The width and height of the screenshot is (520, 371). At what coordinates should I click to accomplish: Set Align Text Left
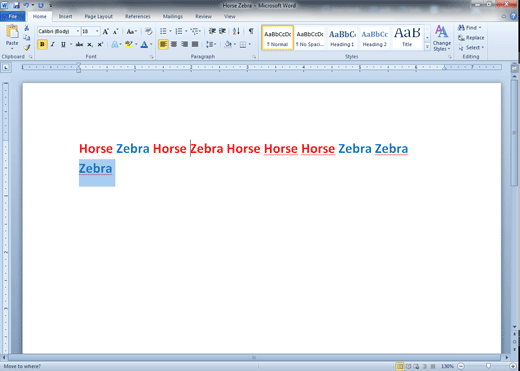163,44
